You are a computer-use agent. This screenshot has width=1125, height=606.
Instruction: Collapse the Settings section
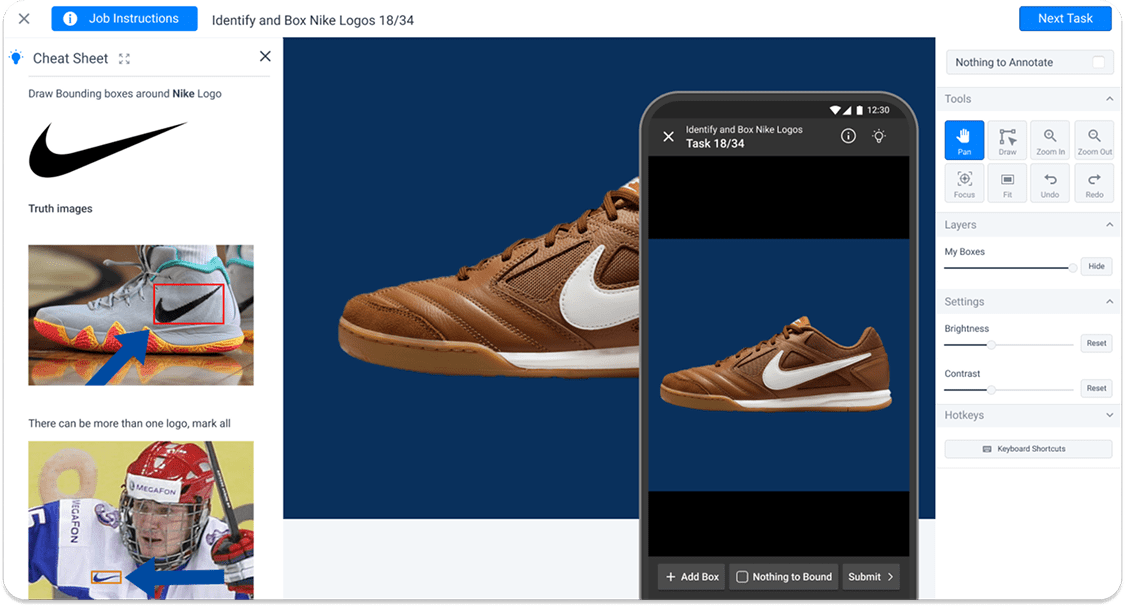coord(1108,301)
